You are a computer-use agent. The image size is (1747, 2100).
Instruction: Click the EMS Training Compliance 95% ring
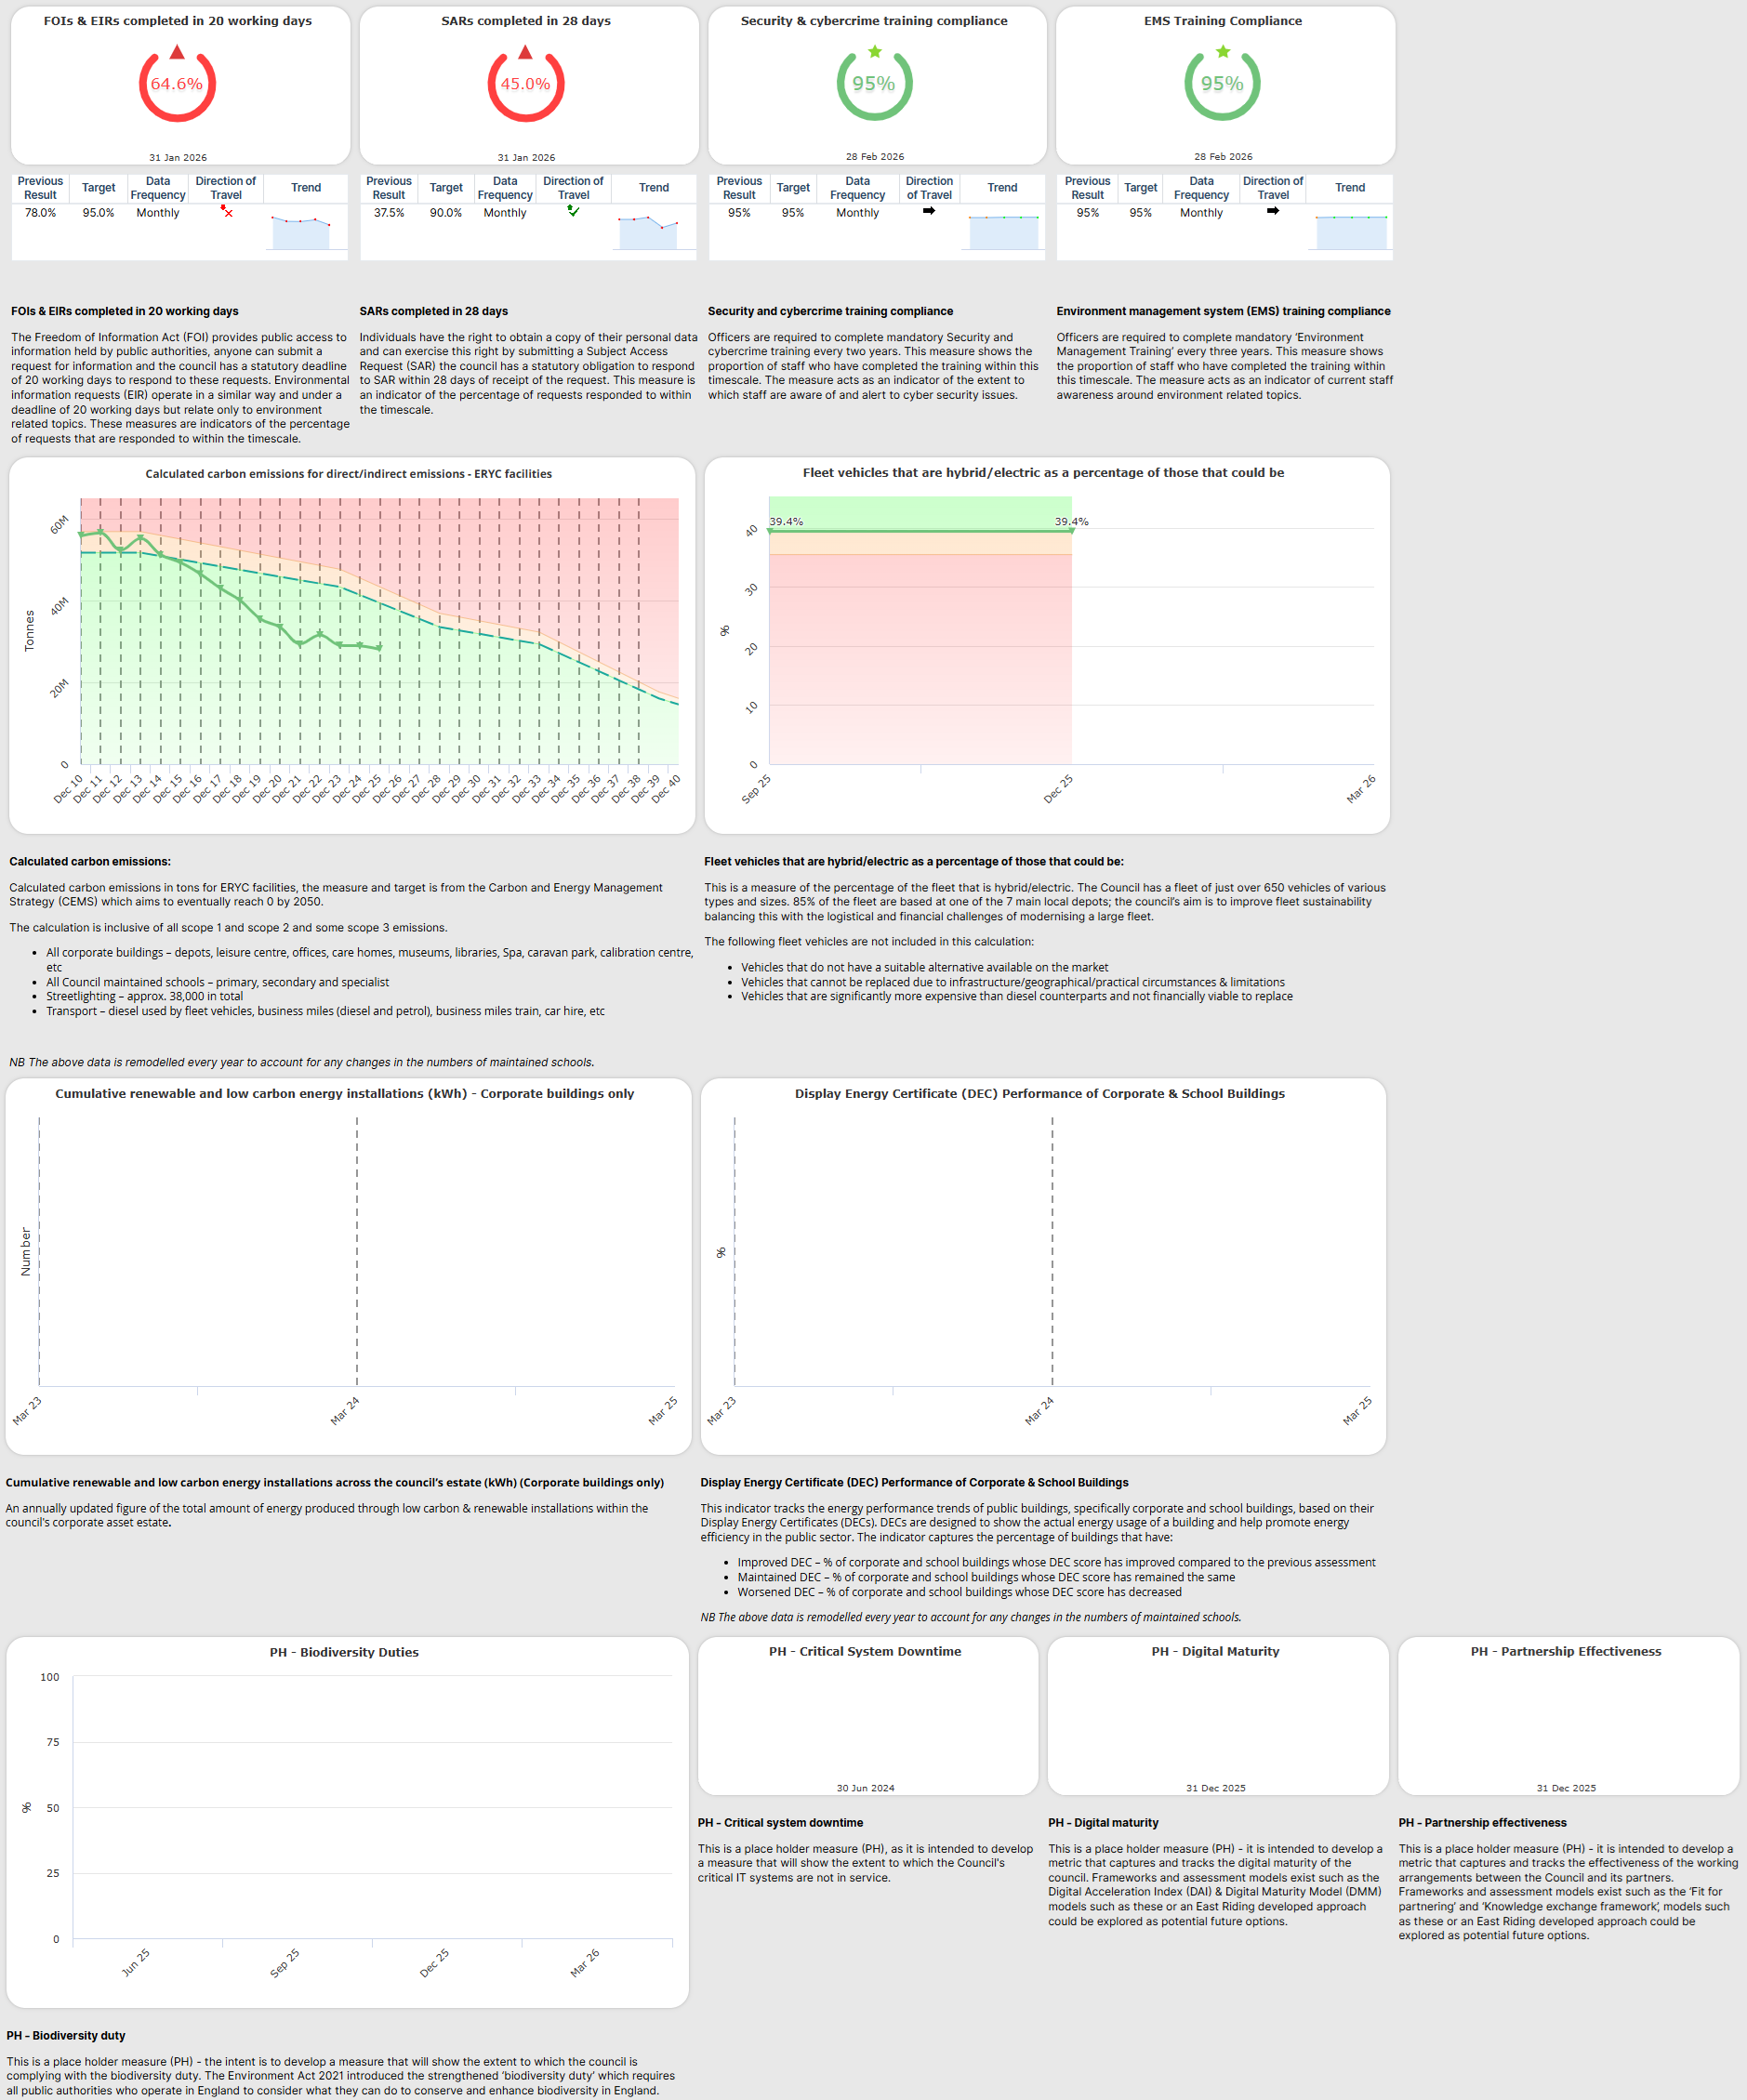point(1222,85)
